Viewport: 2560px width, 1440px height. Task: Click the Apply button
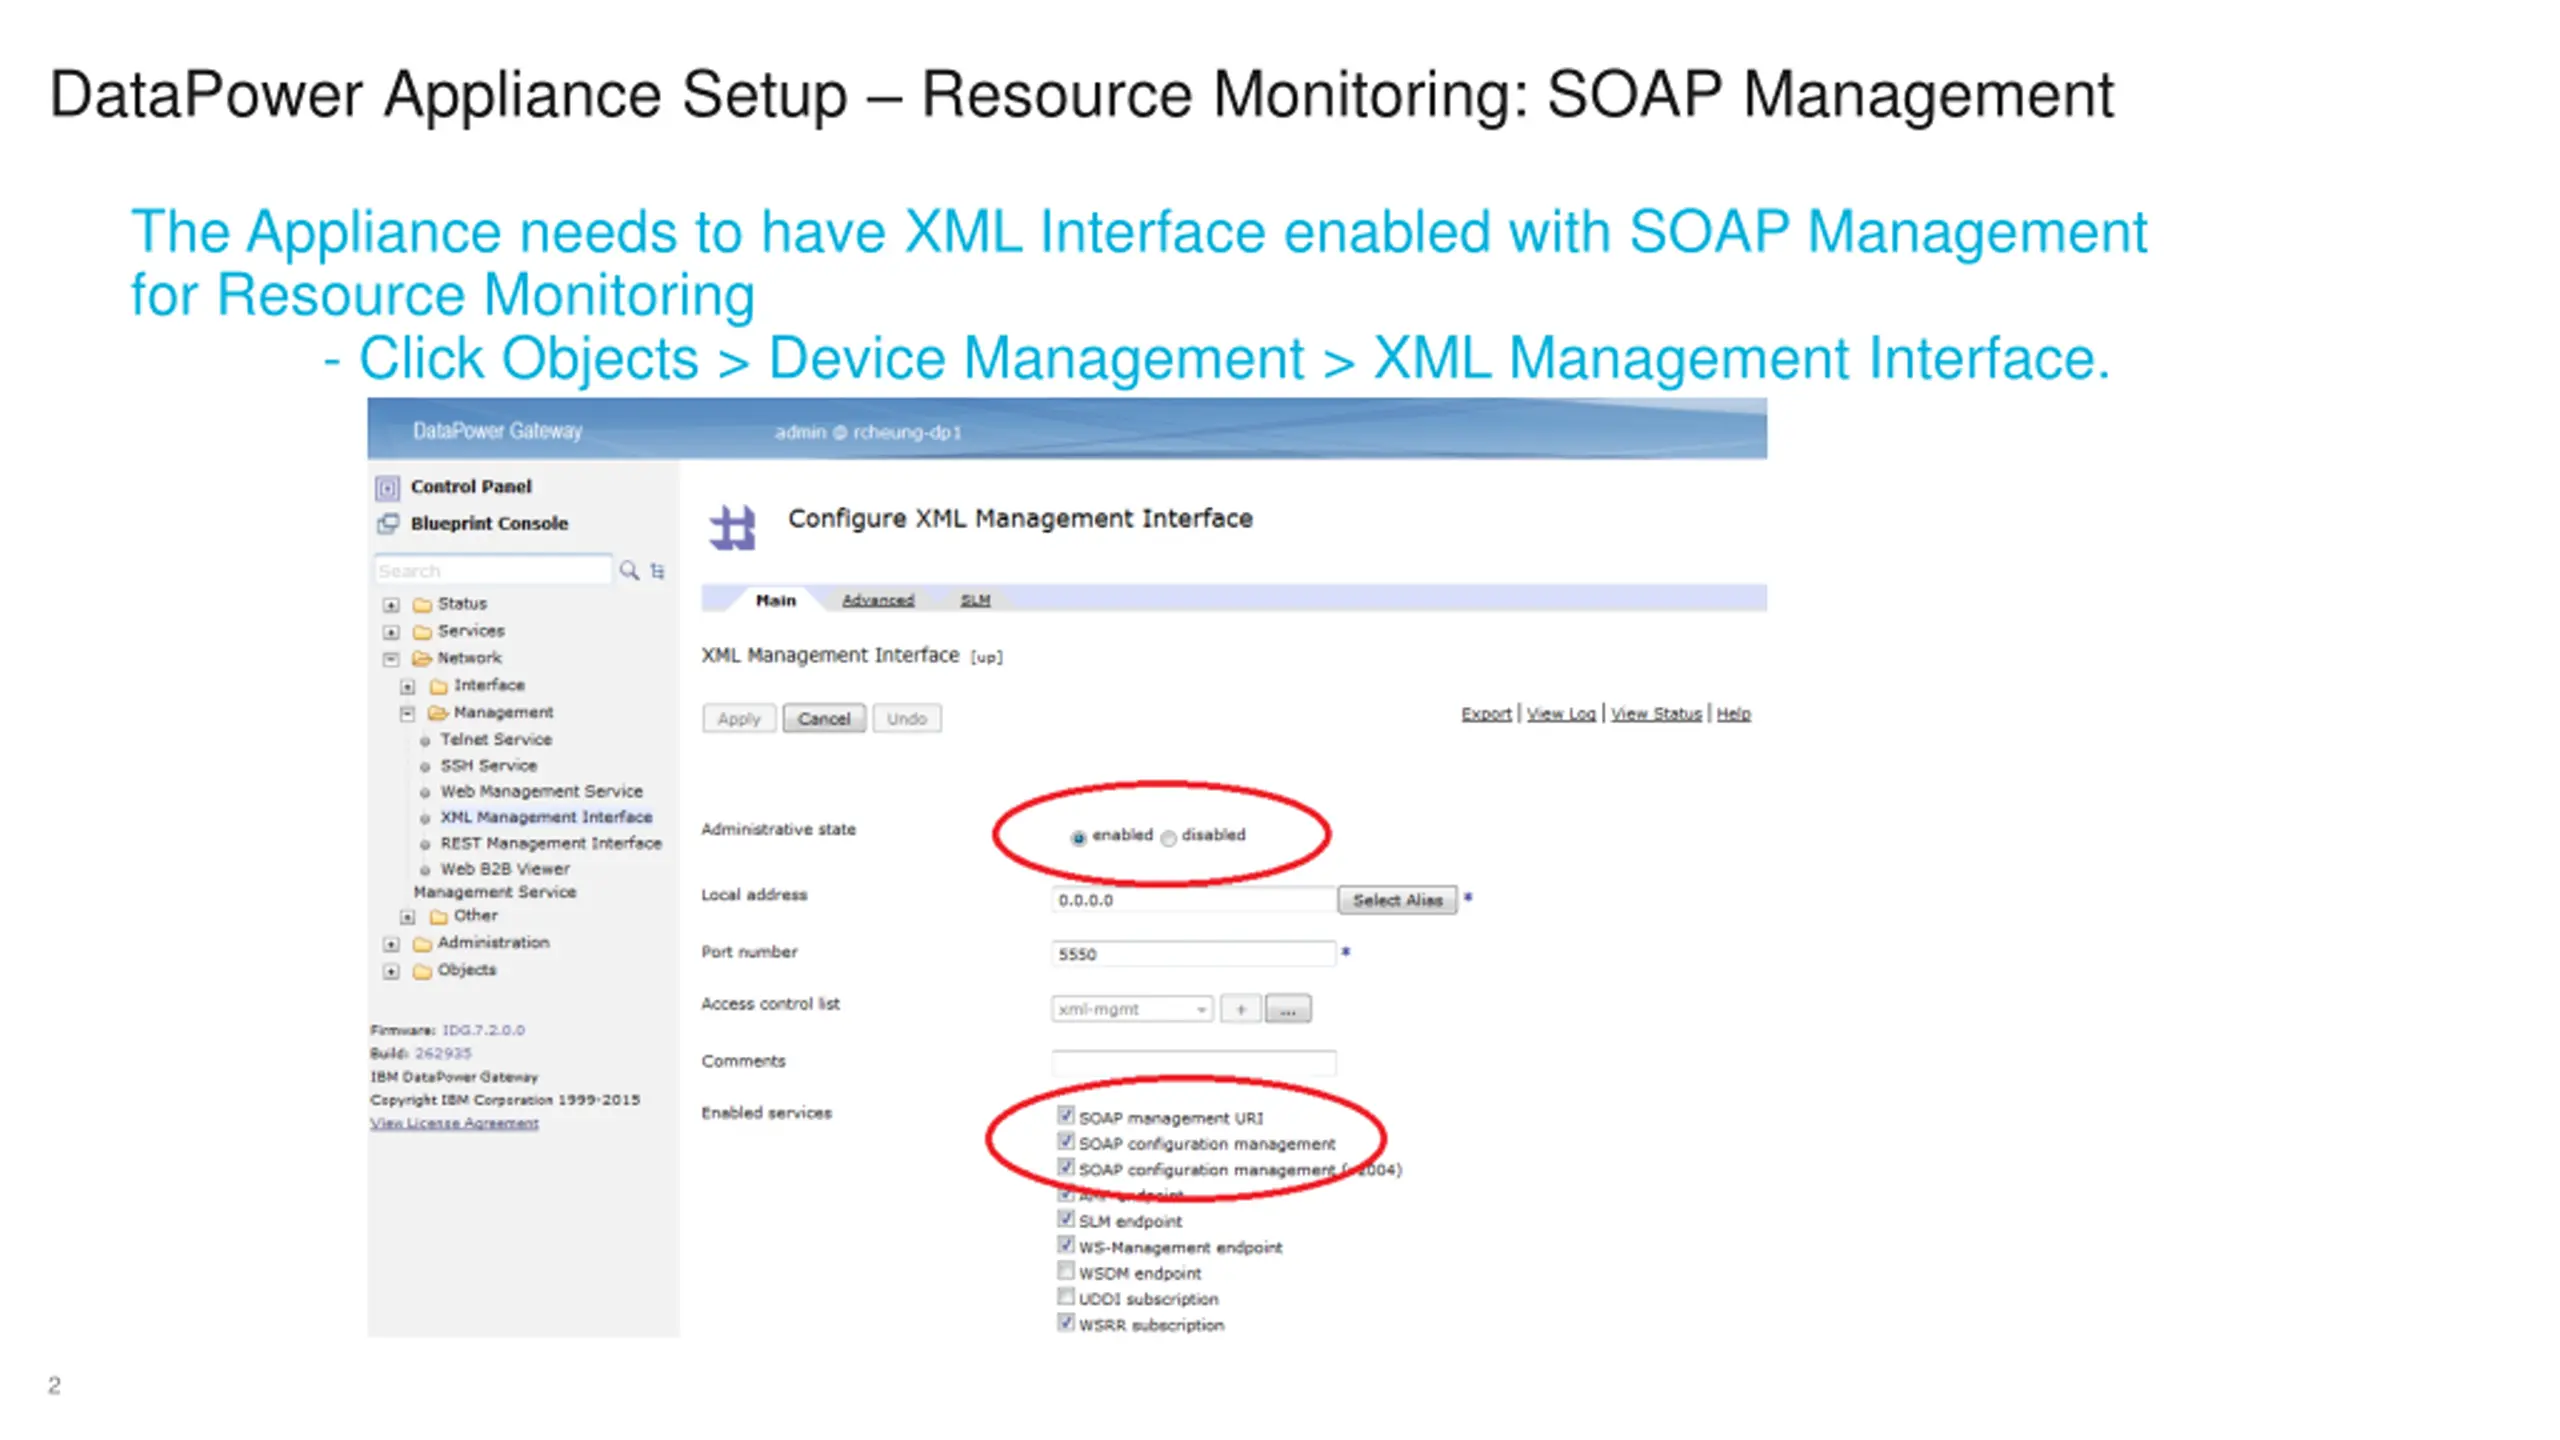click(x=739, y=718)
